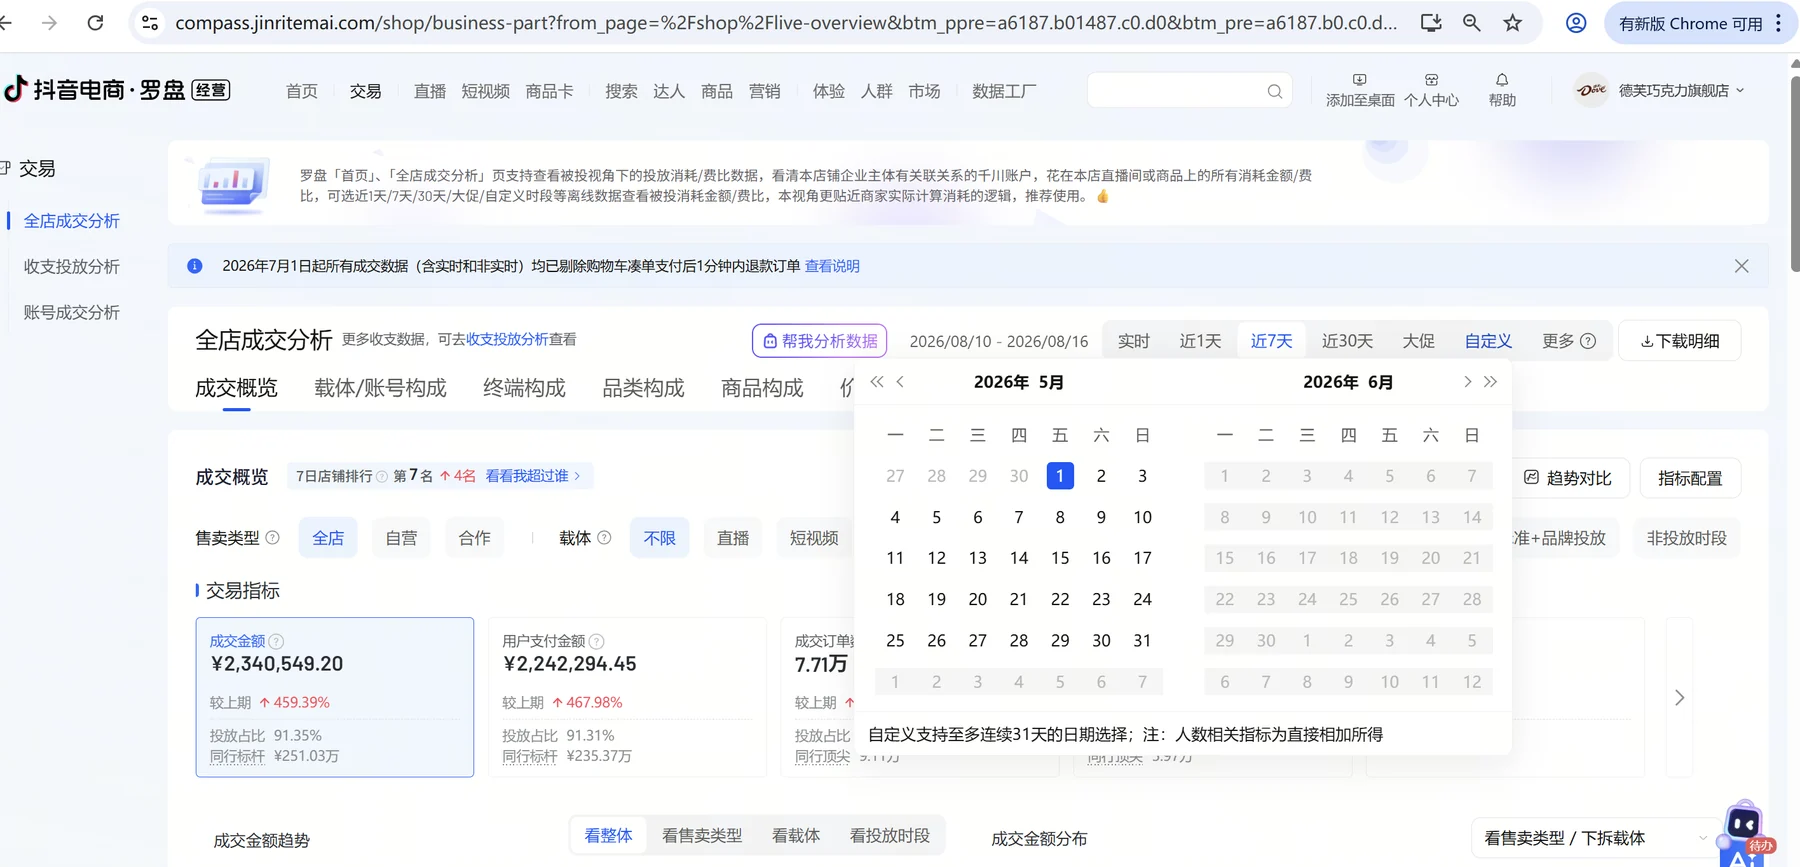Click the search magnifier in the Compass search box
This screenshot has height=867, width=1800.
1274,91
